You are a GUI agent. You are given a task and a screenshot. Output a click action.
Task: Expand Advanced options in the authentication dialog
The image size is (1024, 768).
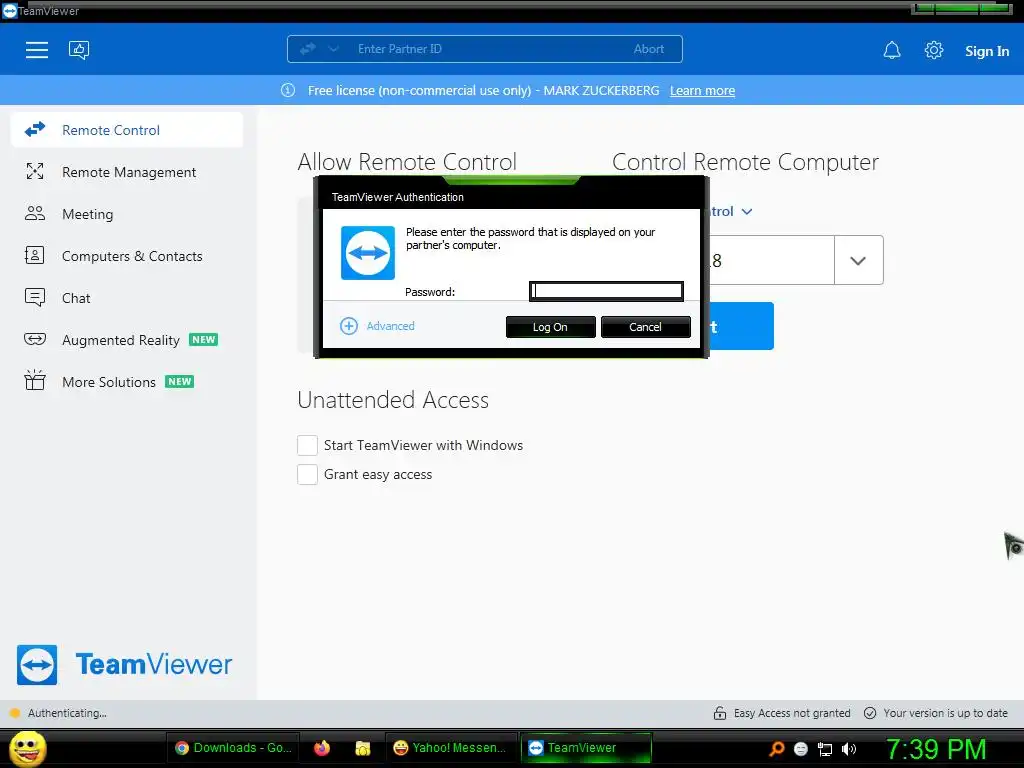point(377,326)
